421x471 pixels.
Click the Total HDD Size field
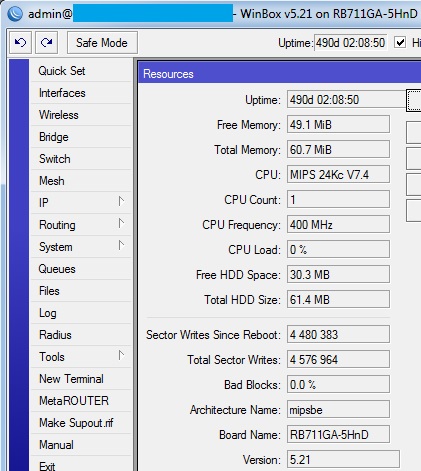(x=338, y=299)
